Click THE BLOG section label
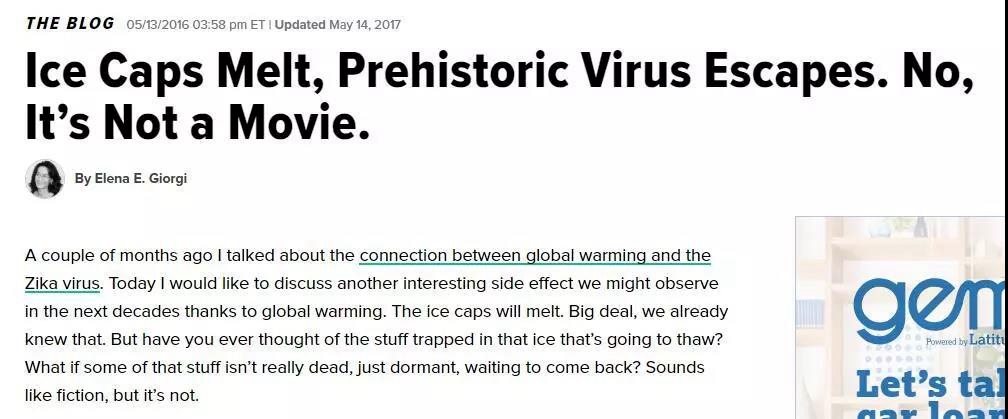The height and width of the screenshot is (419, 1008). click(x=70, y=24)
